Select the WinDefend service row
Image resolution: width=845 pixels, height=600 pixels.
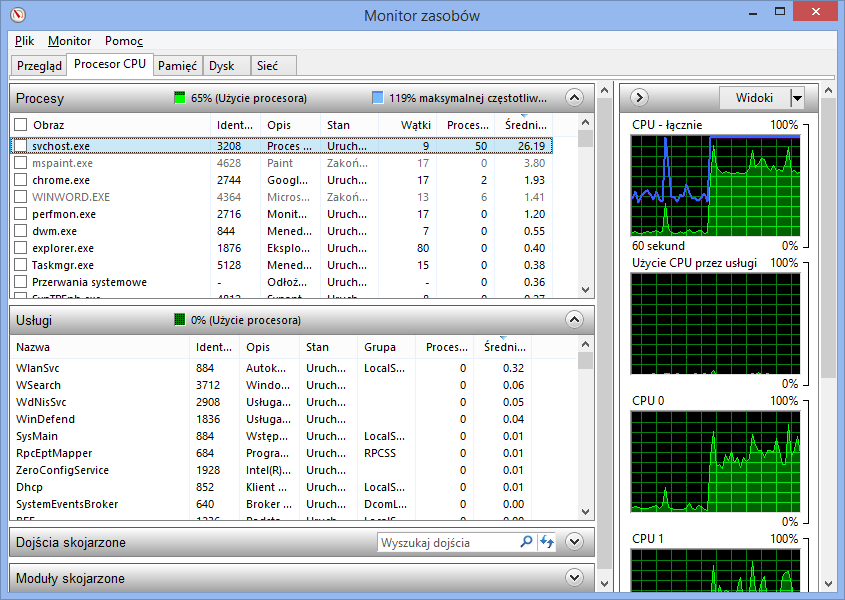point(271,419)
